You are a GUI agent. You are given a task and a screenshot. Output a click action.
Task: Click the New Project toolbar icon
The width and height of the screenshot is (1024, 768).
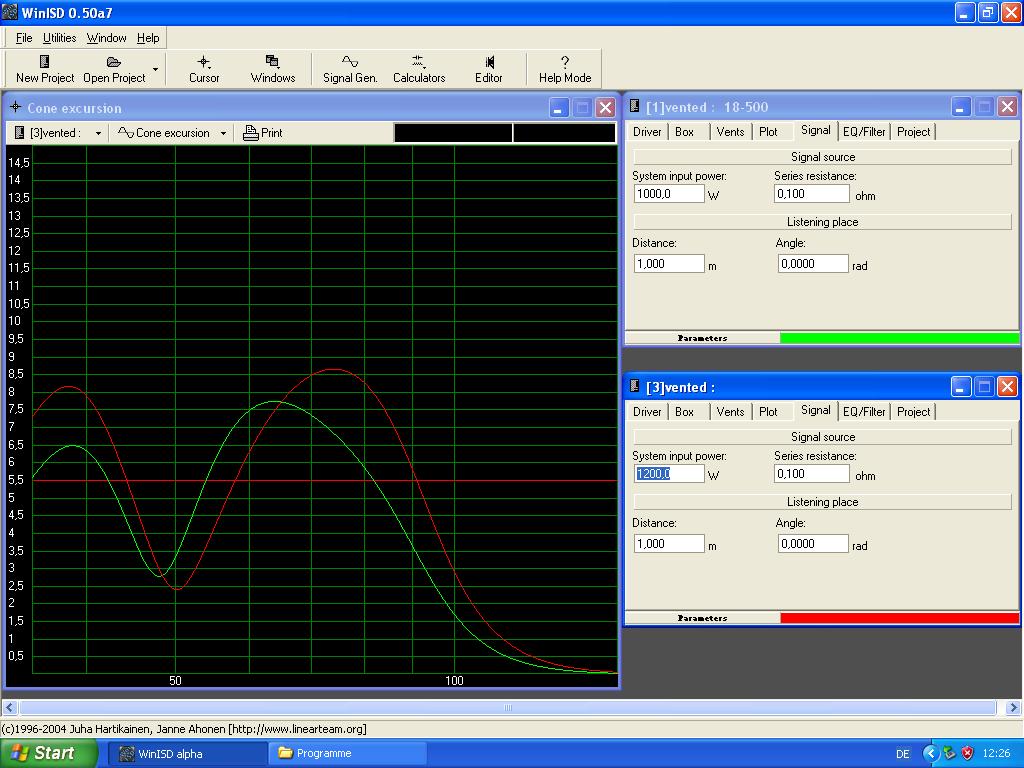coord(45,63)
